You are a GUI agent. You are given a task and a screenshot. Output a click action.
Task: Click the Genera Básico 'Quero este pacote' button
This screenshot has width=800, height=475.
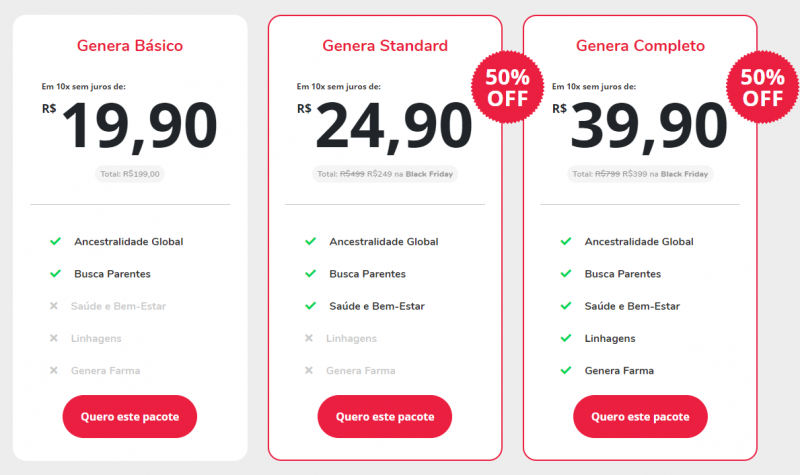click(x=130, y=417)
